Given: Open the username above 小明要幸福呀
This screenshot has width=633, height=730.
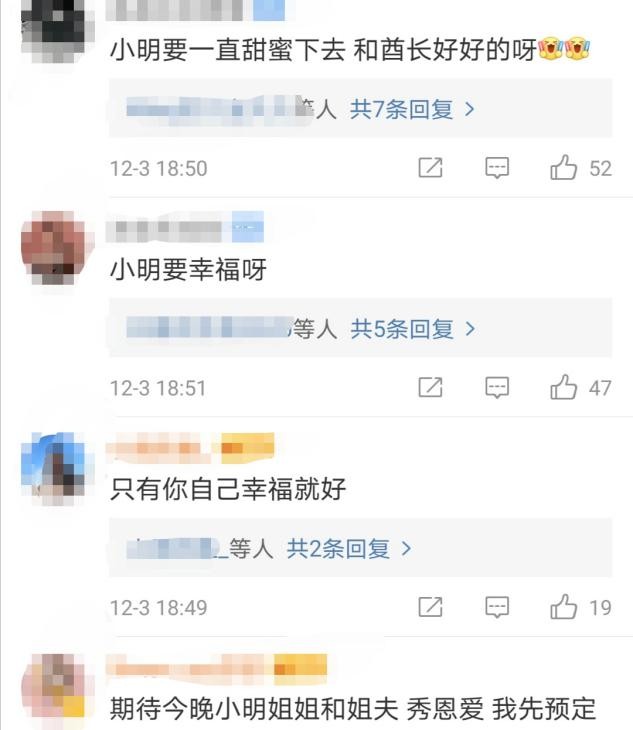Looking at the screenshot, I should click(185, 227).
